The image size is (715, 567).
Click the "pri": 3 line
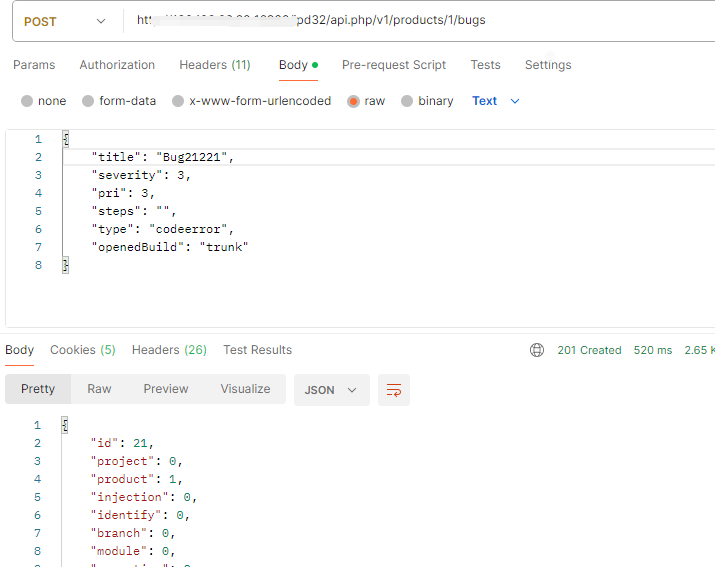[123, 193]
